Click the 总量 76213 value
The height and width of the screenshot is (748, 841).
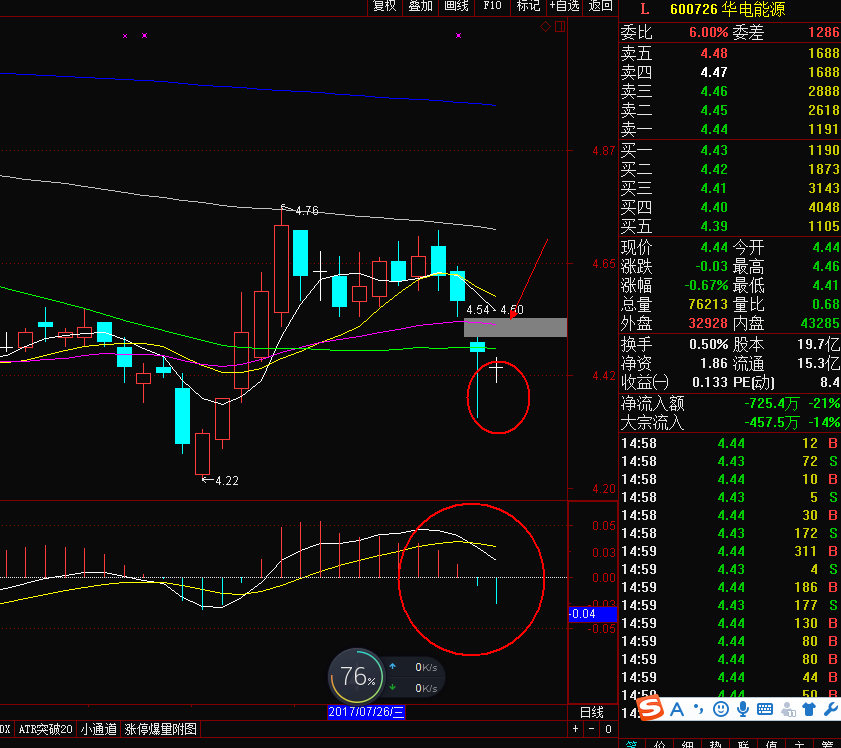tap(707, 304)
